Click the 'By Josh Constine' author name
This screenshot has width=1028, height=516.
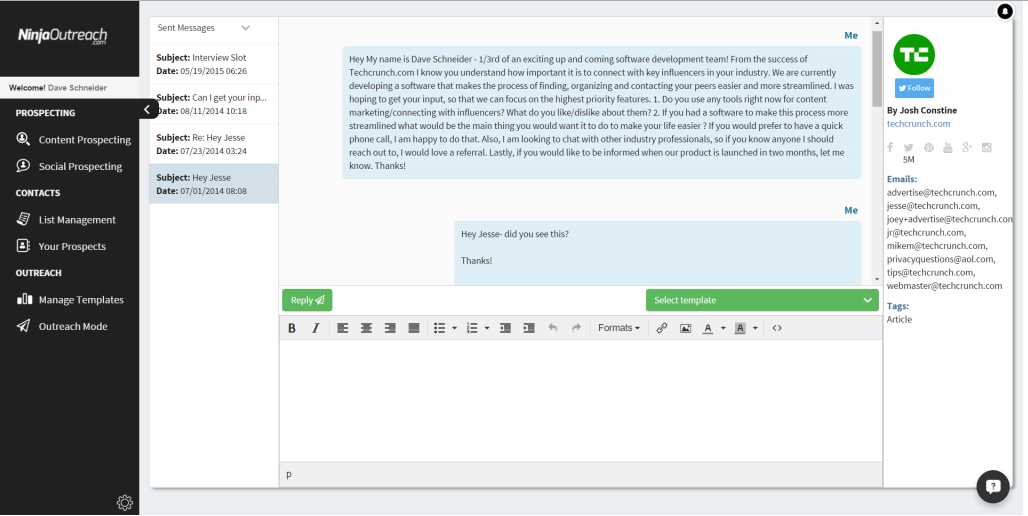click(922, 110)
